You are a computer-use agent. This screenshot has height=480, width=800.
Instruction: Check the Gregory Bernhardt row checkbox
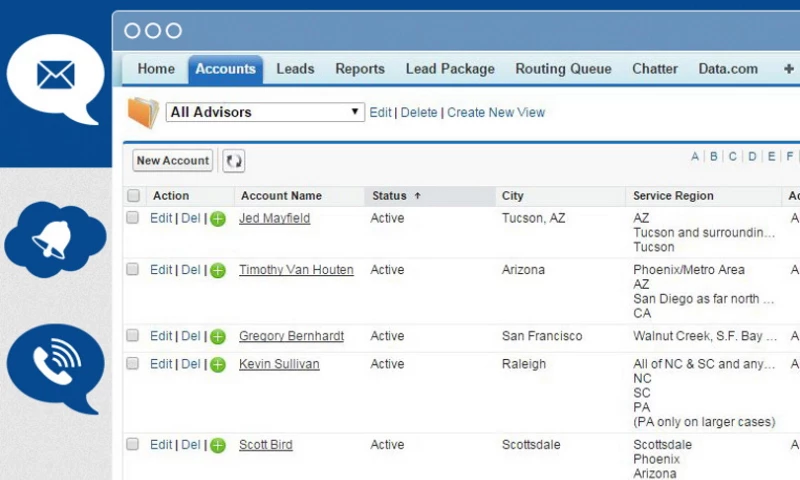(x=133, y=335)
